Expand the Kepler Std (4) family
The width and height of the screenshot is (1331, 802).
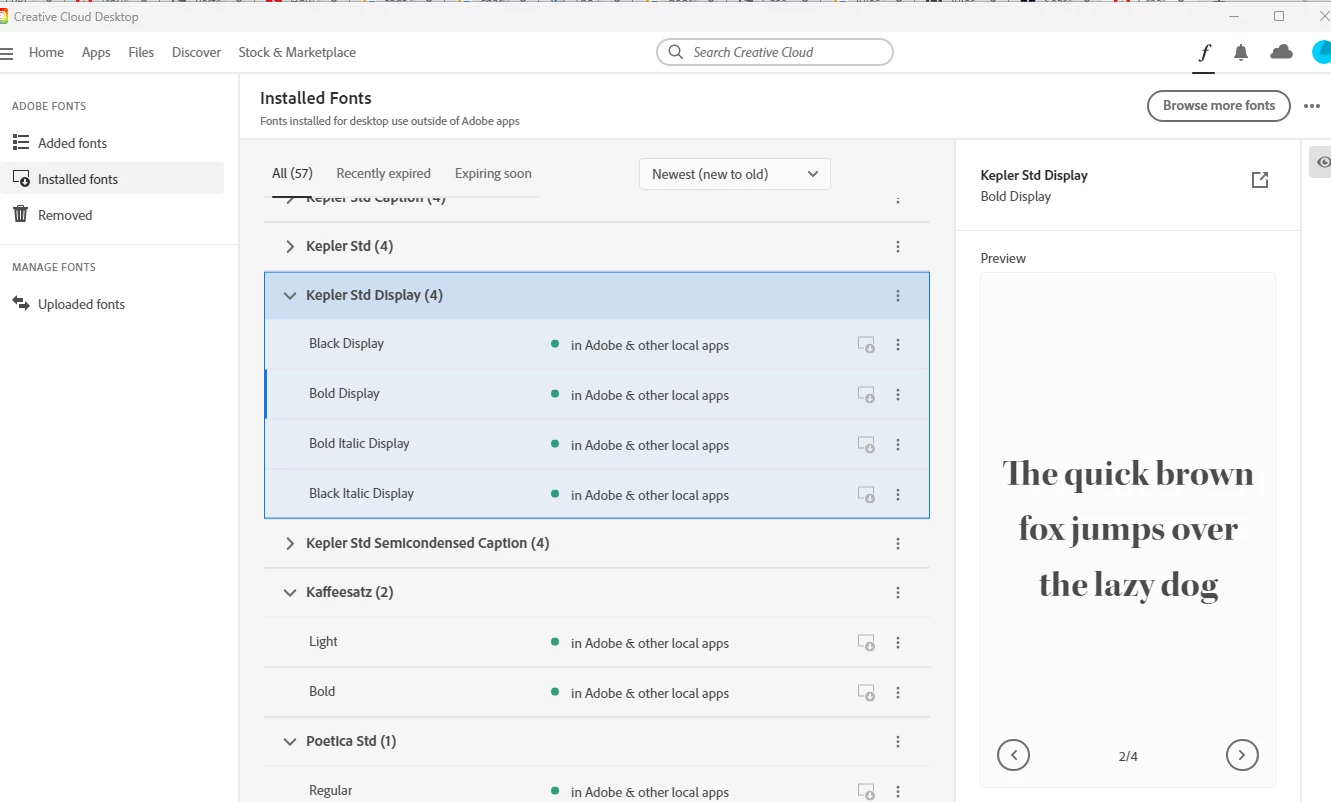[x=290, y=247]
